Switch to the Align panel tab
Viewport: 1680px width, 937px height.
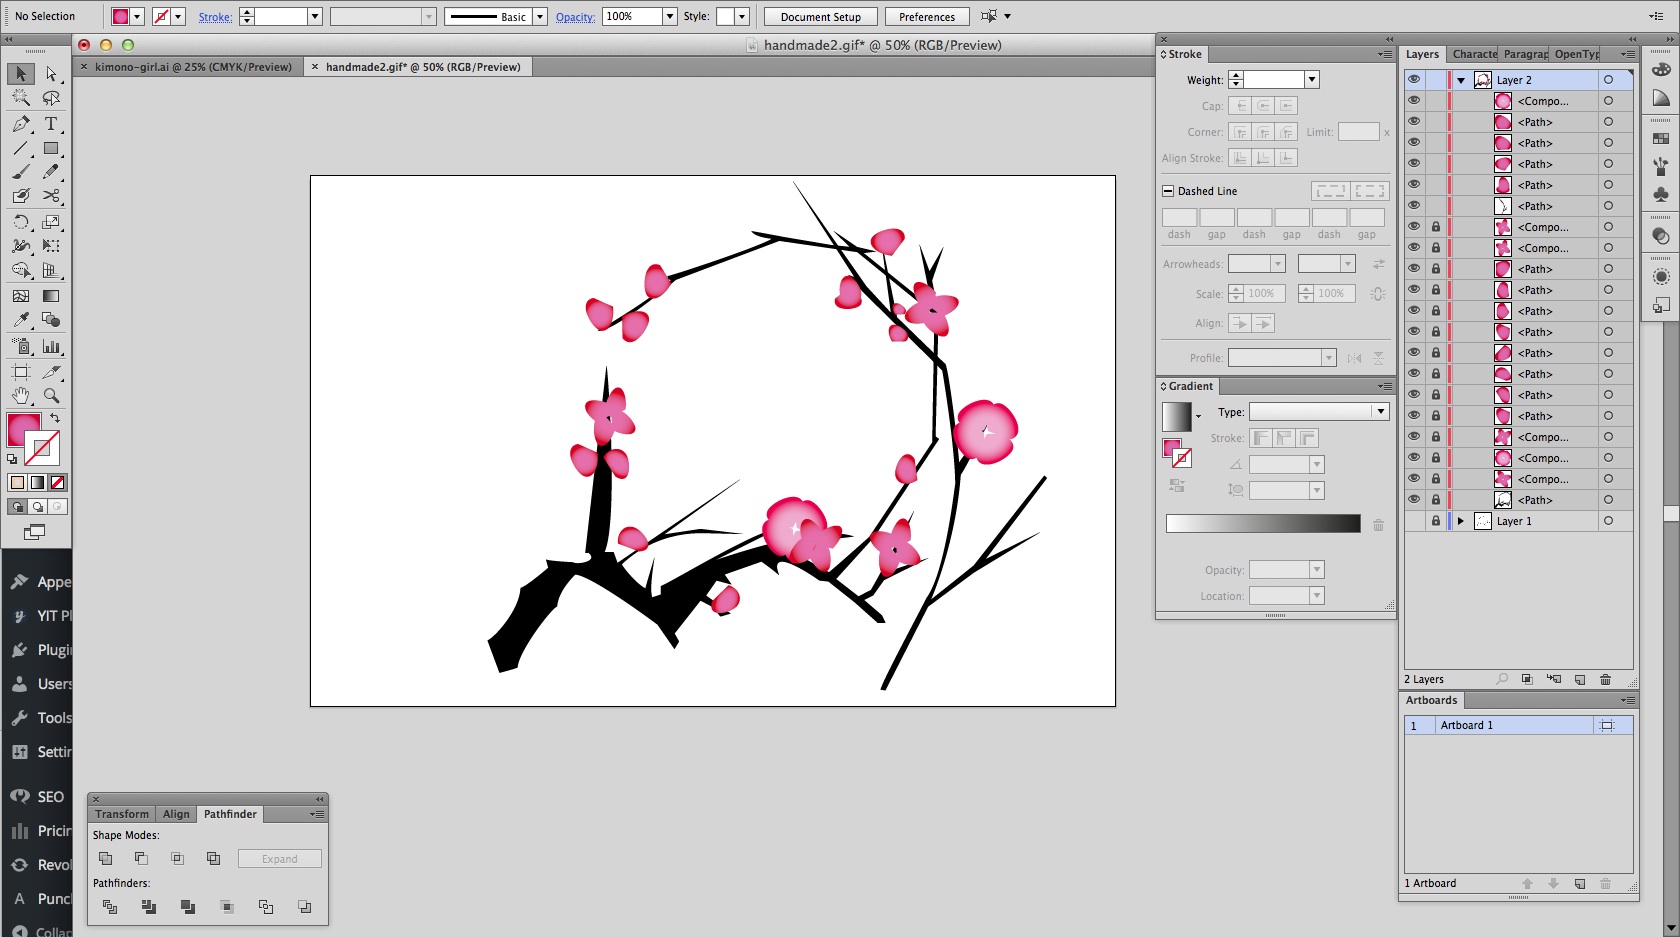(x=176, y=814)
